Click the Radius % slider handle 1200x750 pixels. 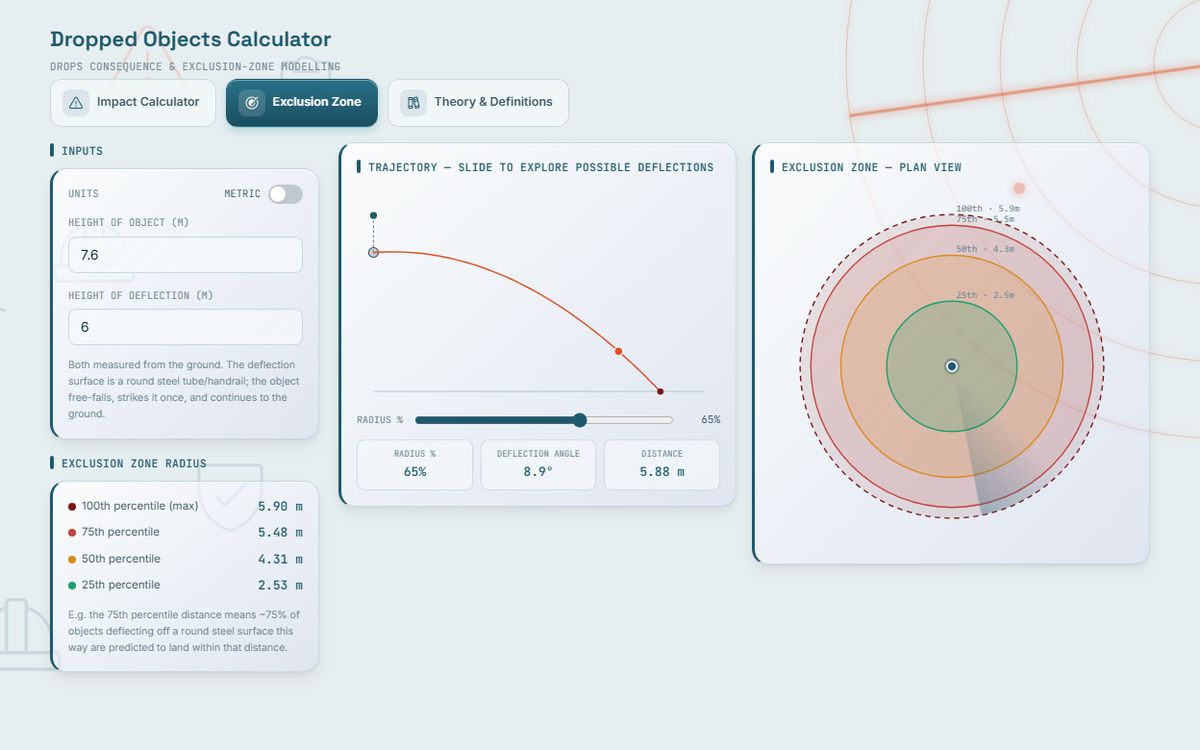click(580, 420)
